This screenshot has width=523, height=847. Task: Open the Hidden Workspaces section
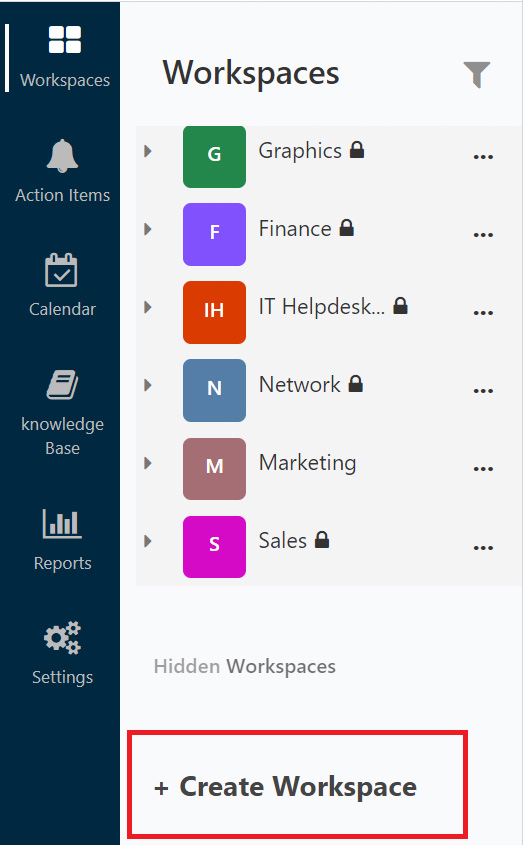pos(244,667)
